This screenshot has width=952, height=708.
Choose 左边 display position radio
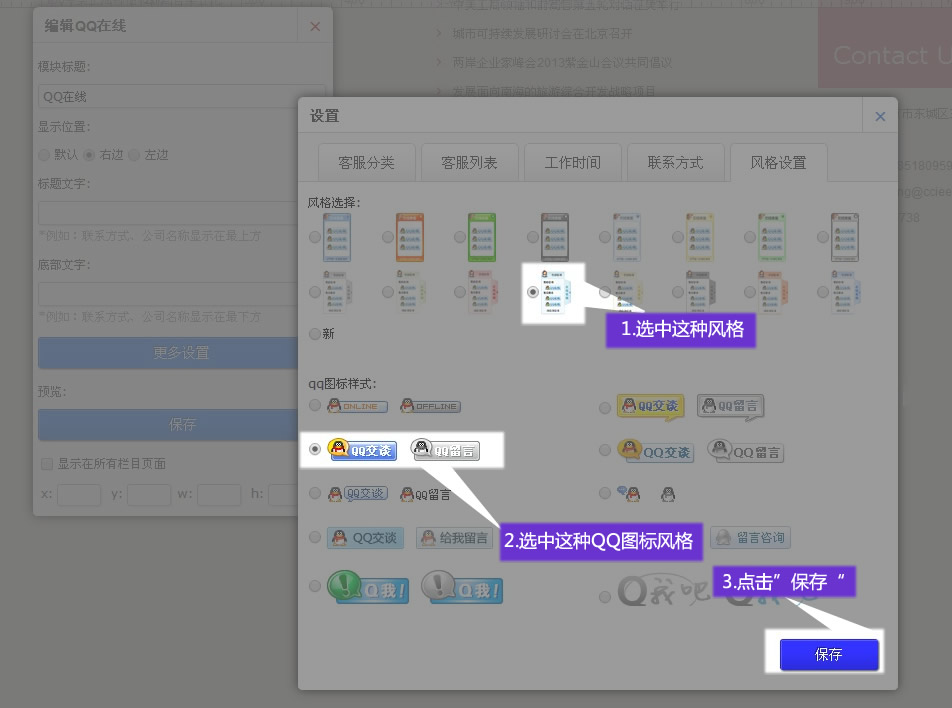(x=134, y=155)
